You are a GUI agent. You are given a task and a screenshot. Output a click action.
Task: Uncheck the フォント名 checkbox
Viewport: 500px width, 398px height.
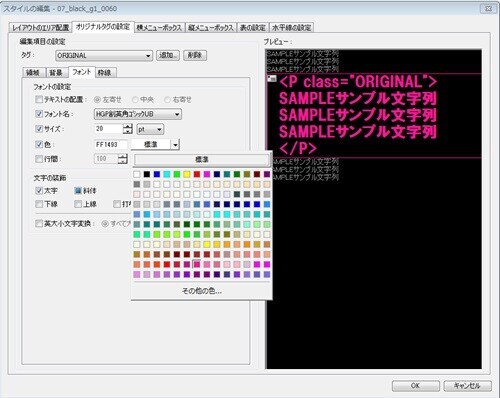39,114
